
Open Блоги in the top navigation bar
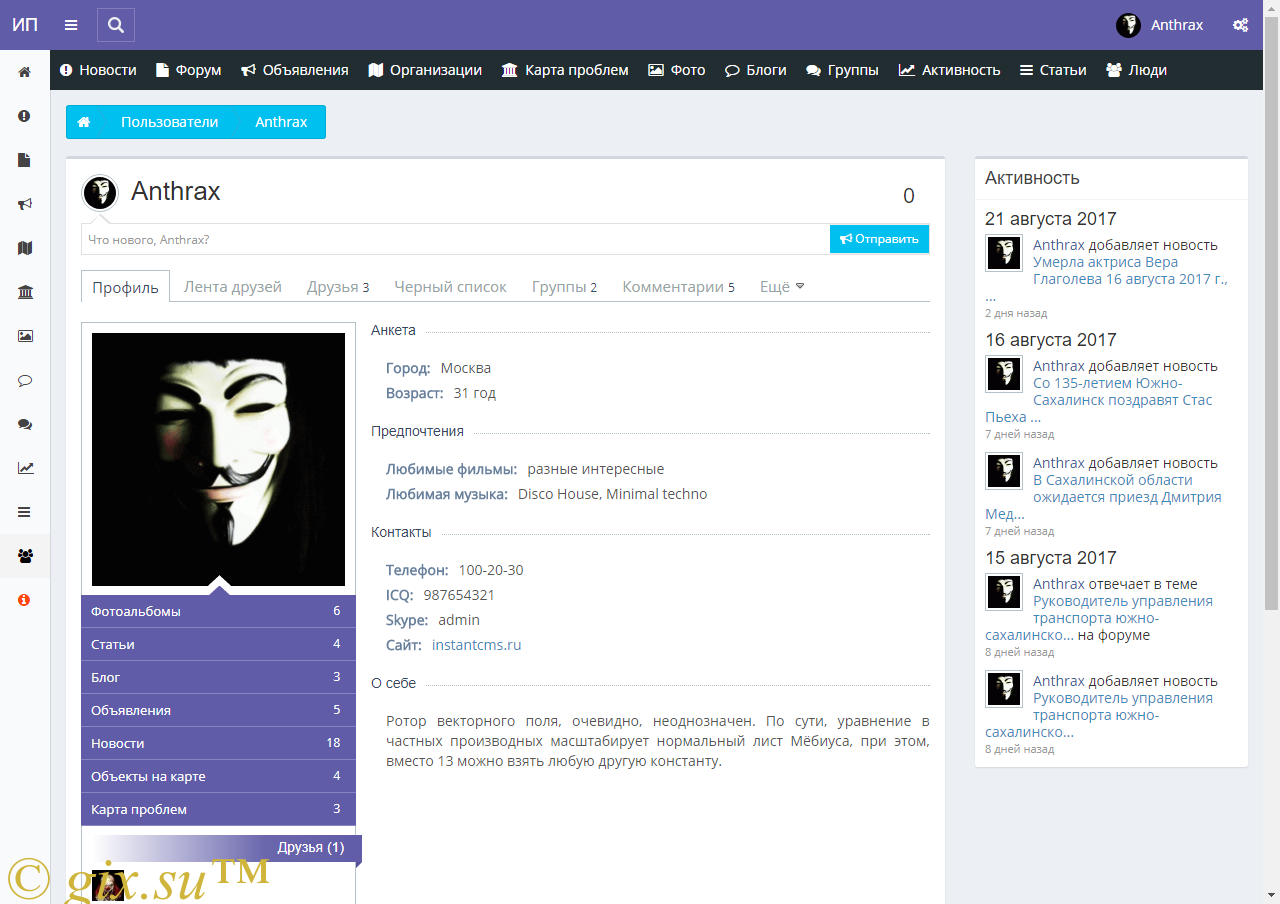[756, 70]
